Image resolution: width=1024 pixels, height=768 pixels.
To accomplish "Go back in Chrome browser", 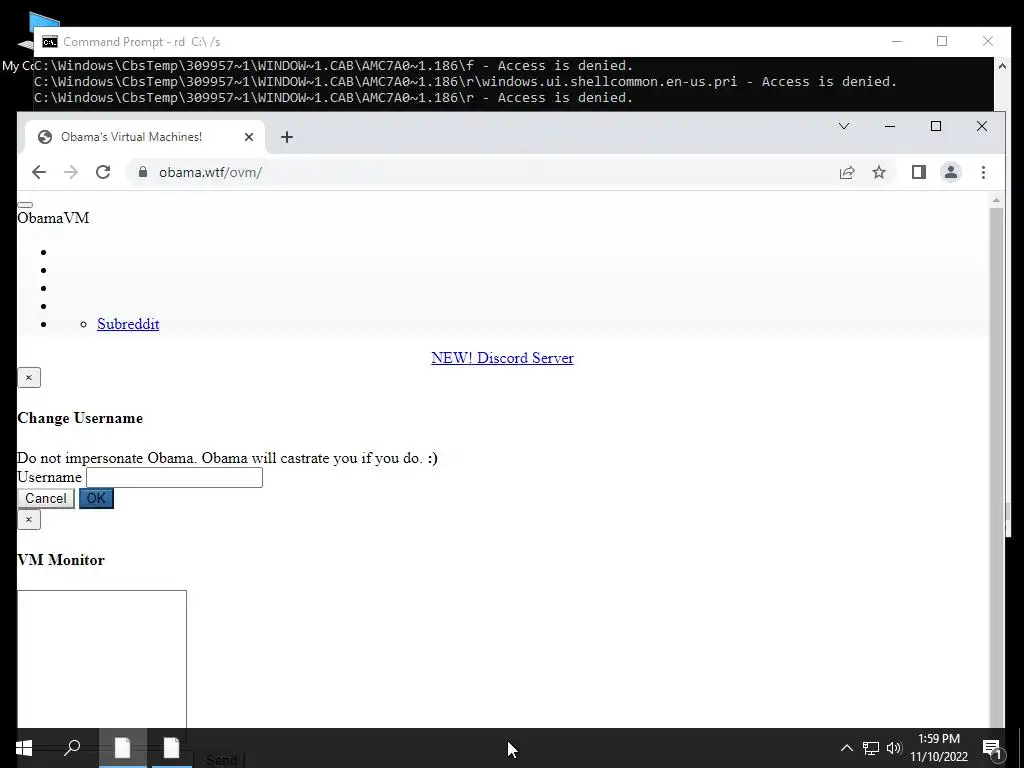I will (39, 172).
